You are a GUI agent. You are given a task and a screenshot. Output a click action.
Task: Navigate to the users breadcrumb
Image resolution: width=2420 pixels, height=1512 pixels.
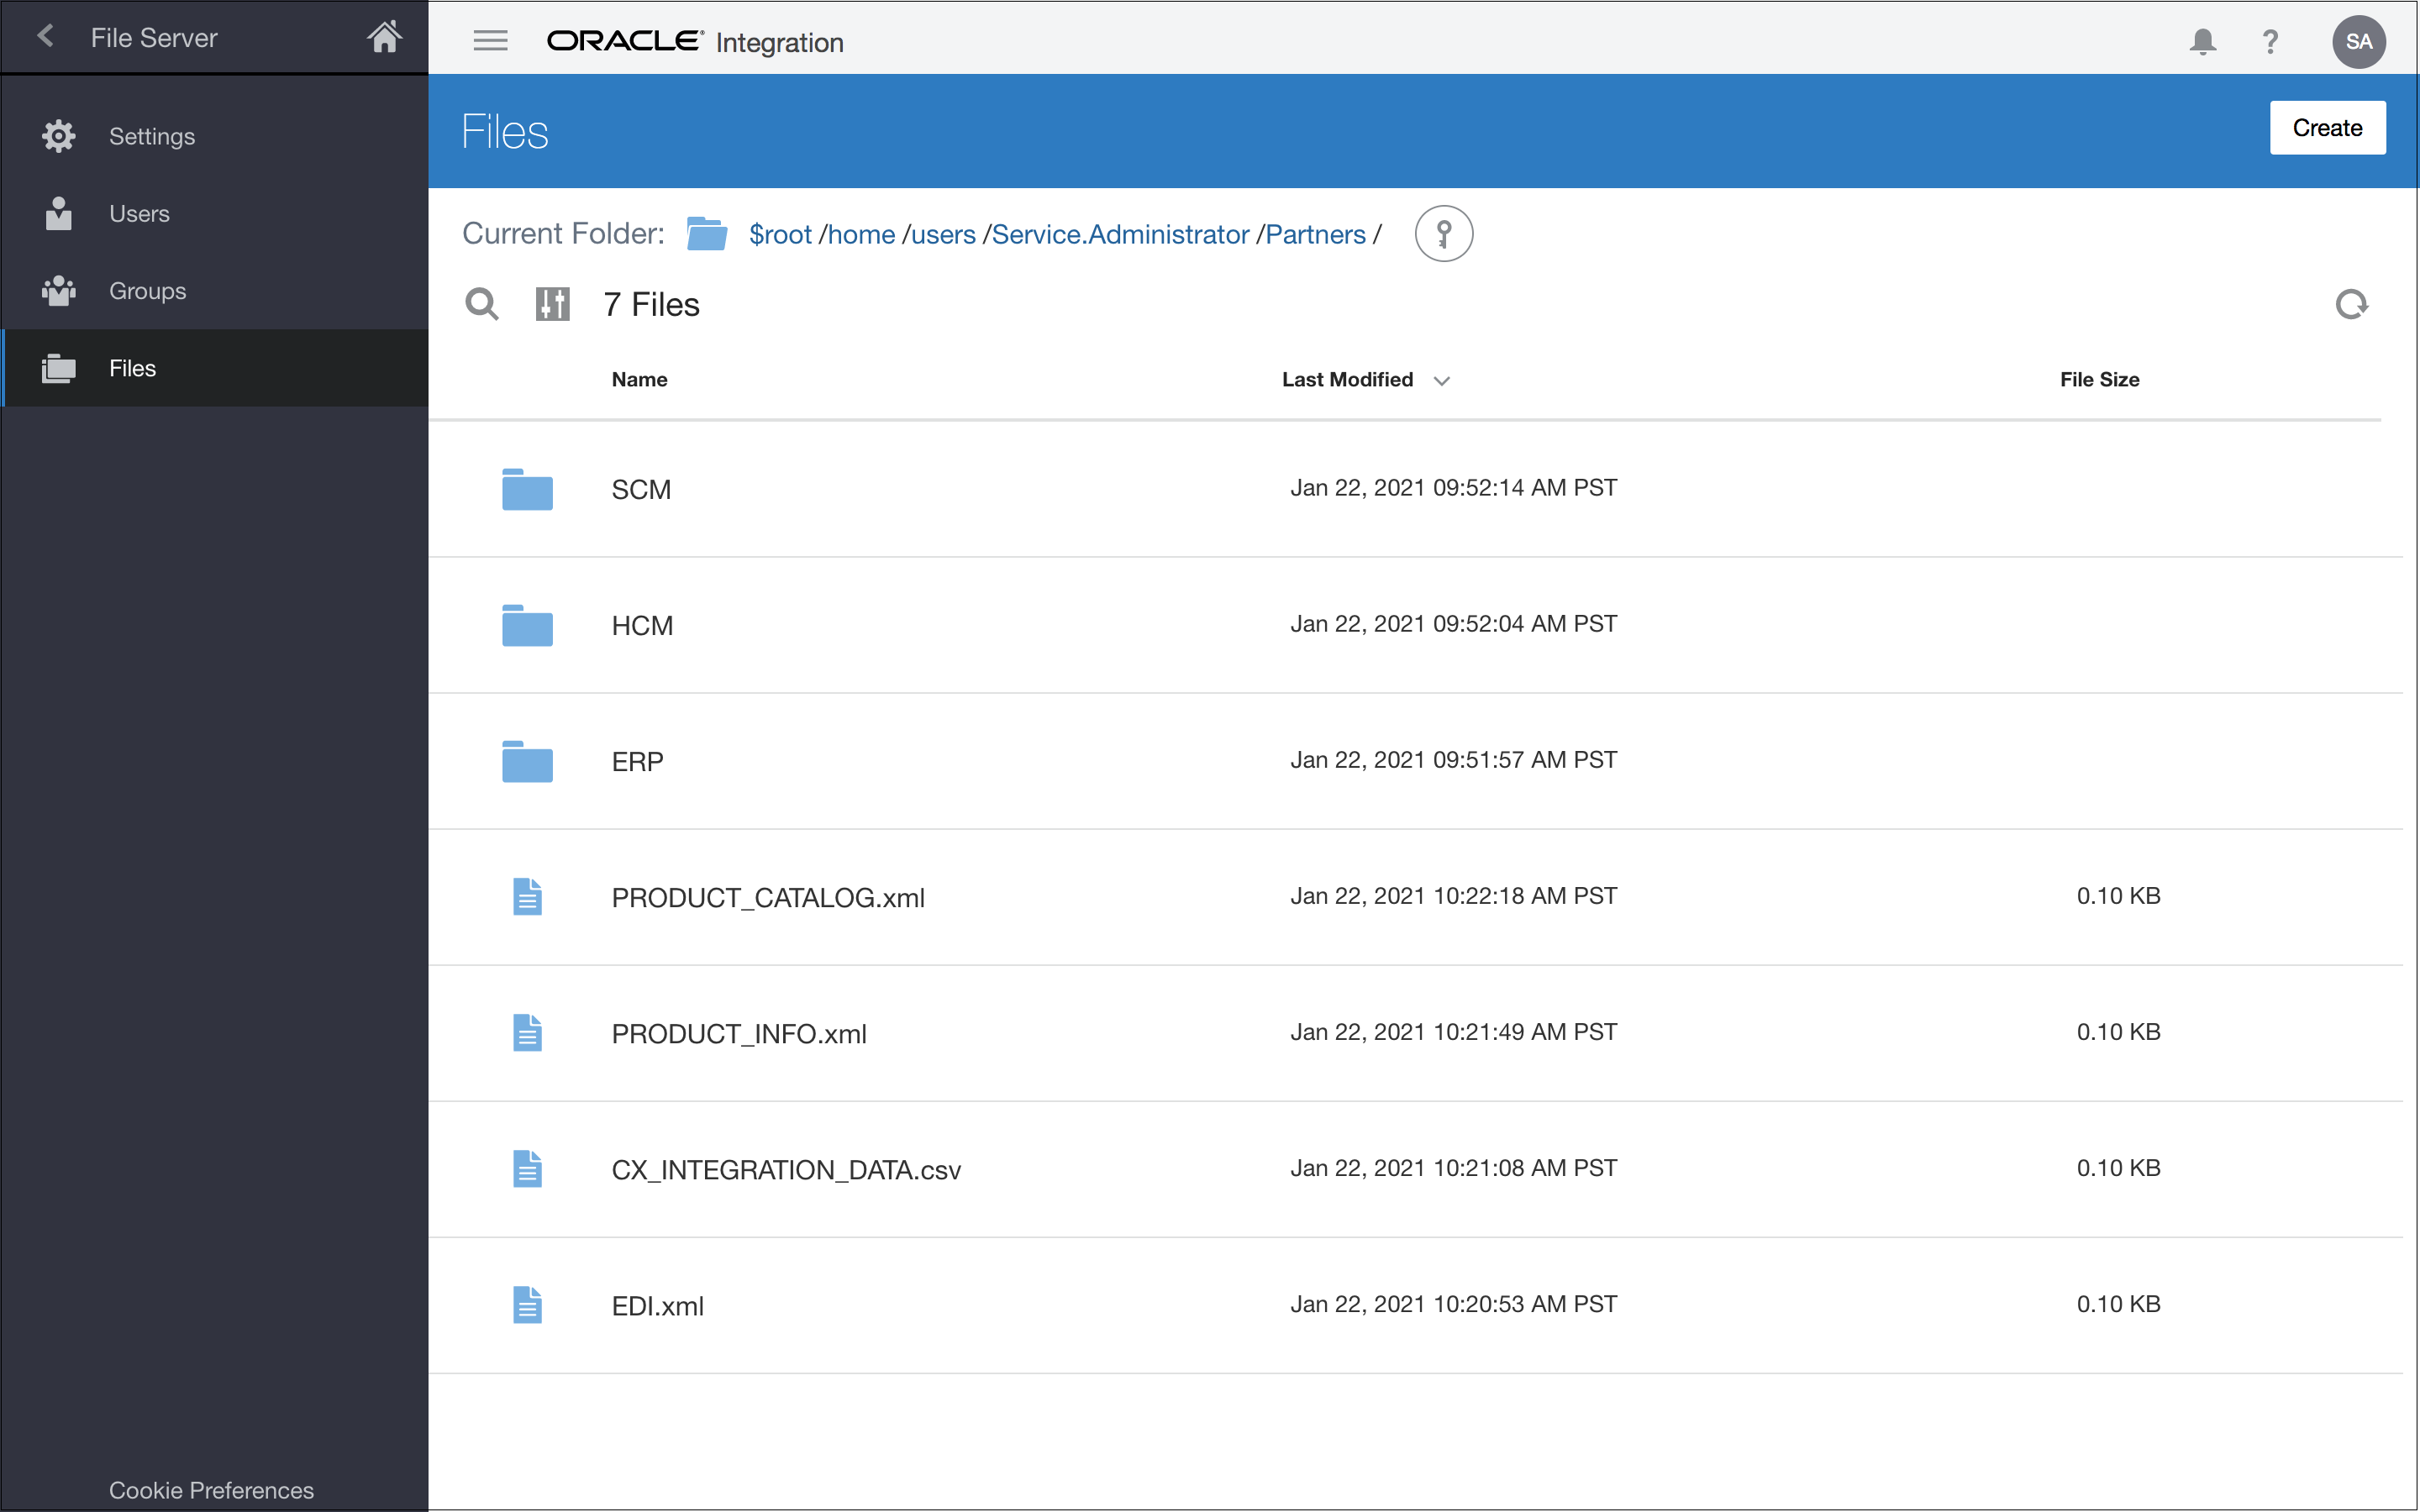943,234
